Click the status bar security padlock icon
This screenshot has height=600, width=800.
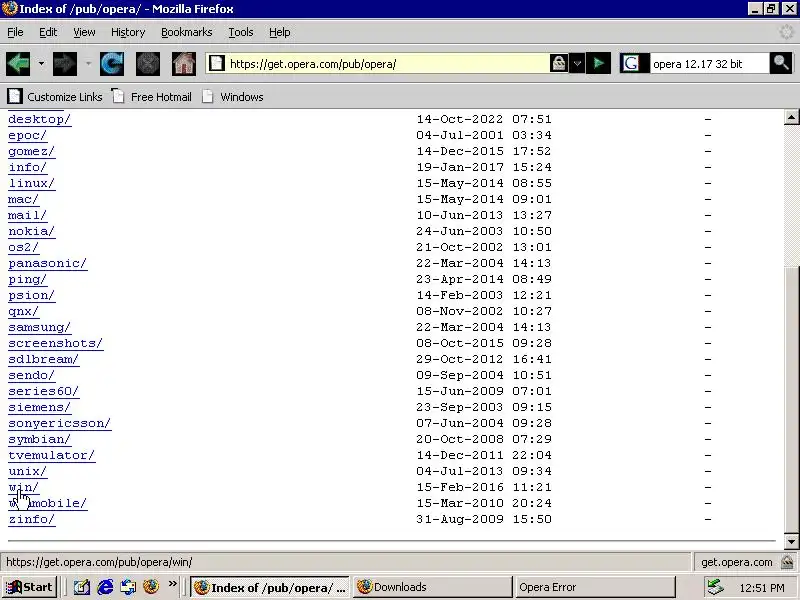click(787, 562)
